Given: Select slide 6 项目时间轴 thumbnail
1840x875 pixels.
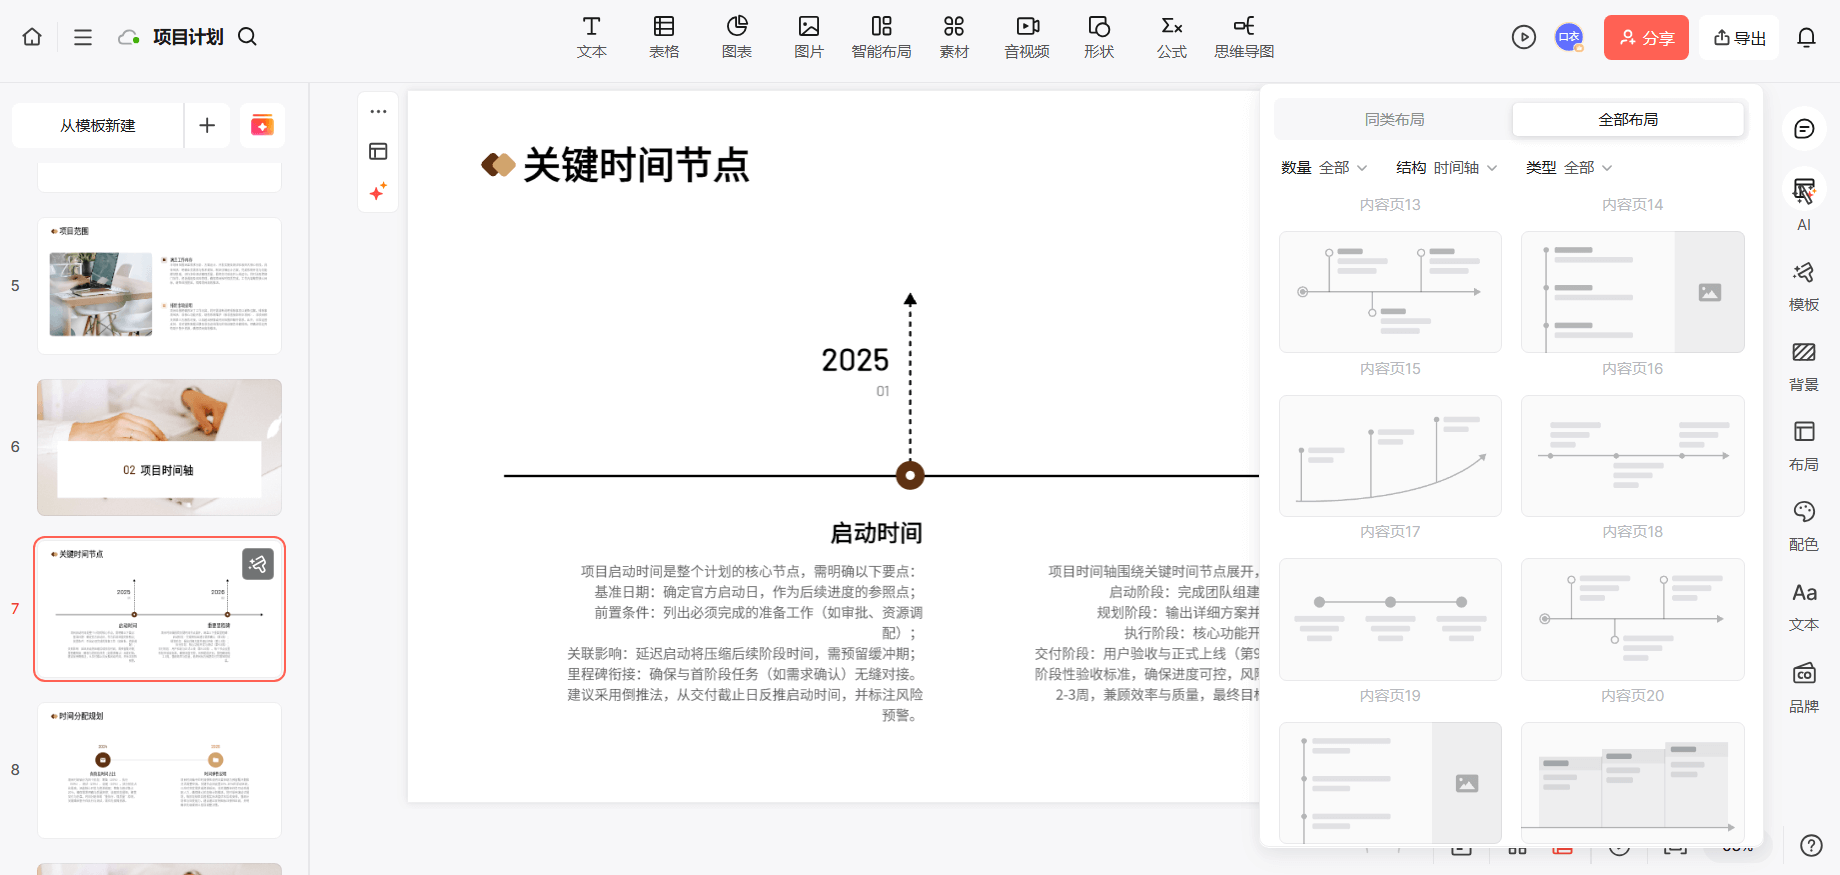Looking at the screenshot, I should click(x=160, y=447).
